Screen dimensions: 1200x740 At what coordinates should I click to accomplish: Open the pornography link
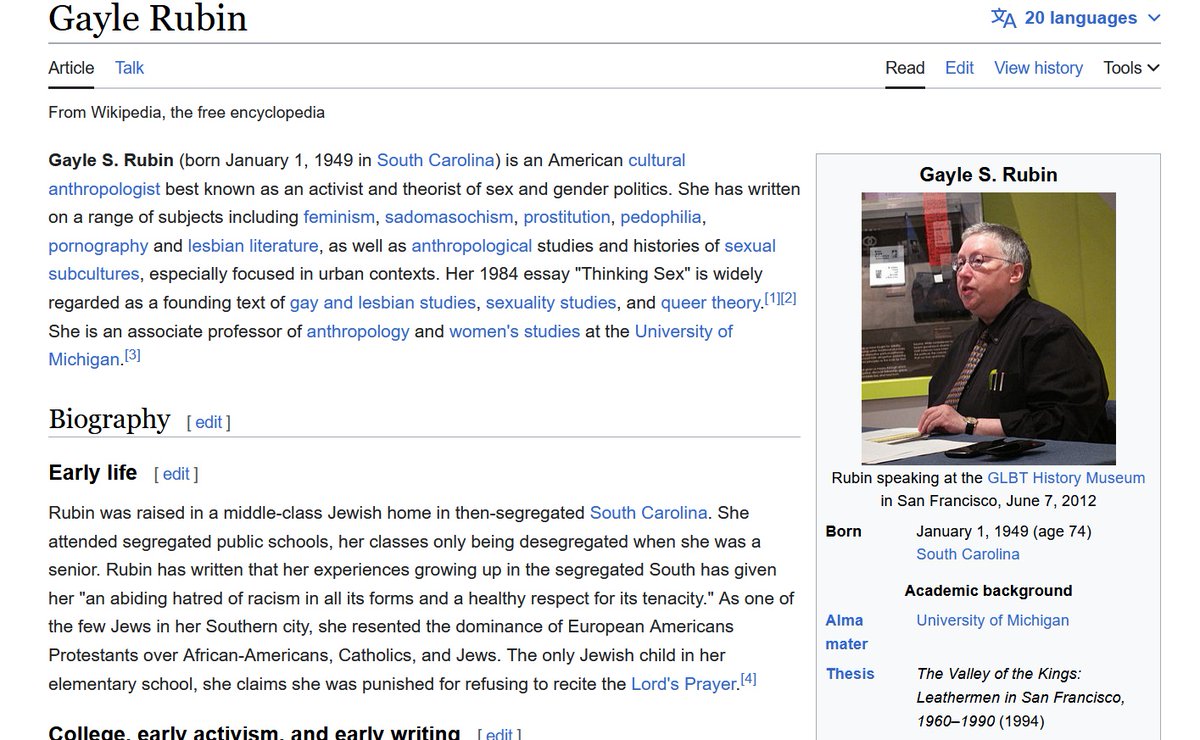coord(98,246)
